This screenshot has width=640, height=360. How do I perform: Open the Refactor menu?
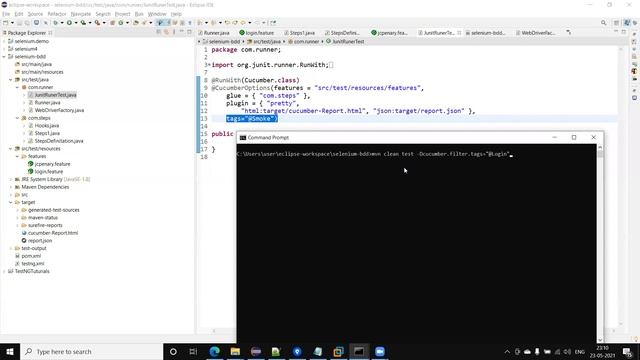pos(57,14)
